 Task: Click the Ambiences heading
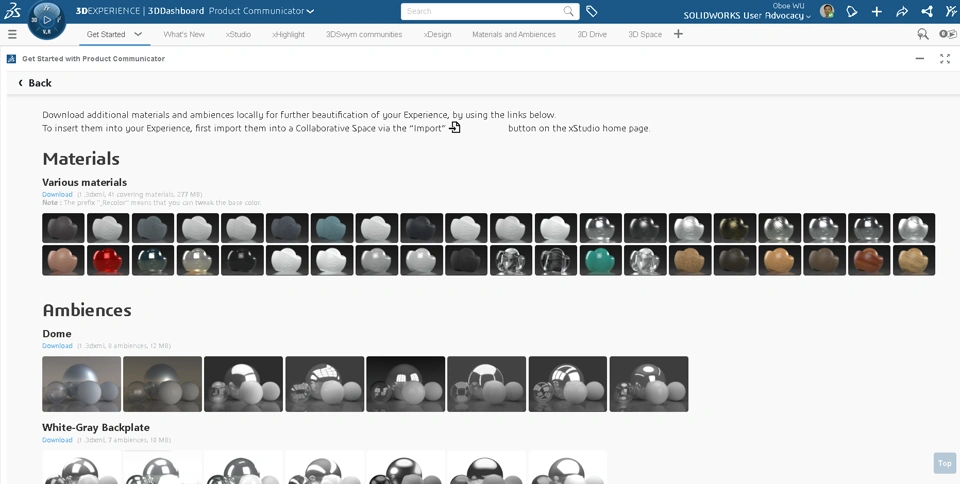(87, 310)
